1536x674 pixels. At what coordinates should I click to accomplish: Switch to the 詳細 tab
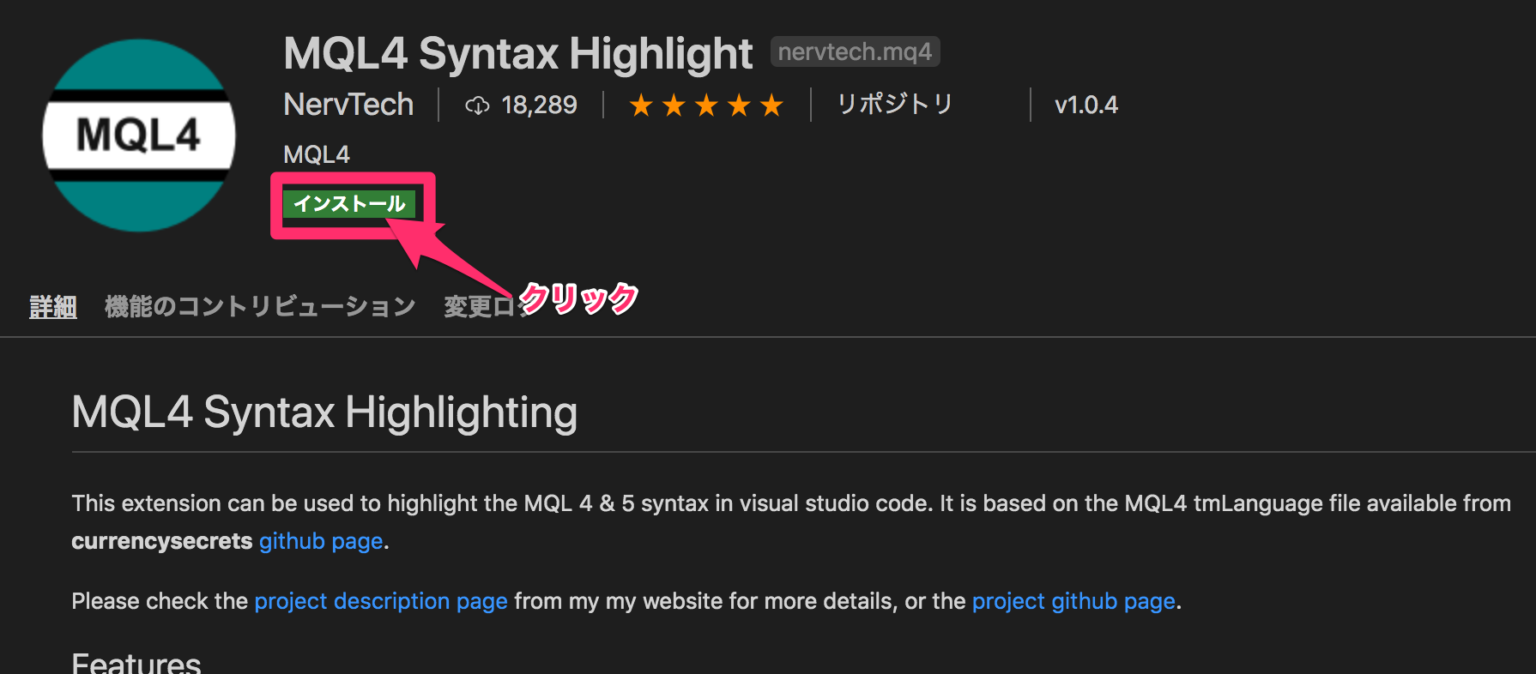[x=53, y=307]
